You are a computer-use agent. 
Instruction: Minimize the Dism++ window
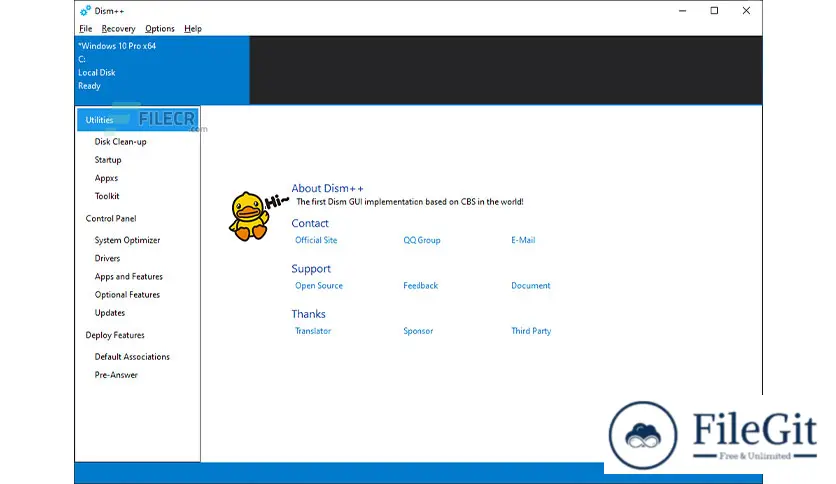point(682,11)
